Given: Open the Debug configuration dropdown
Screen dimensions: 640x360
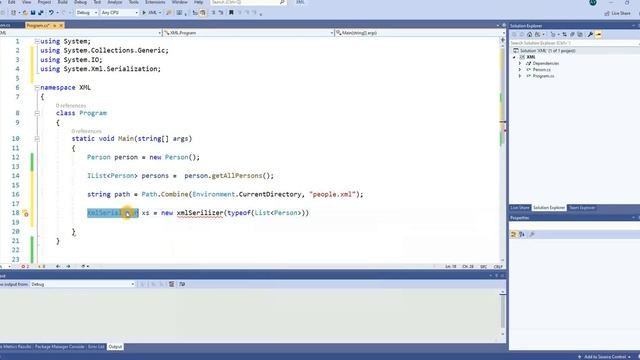Looking at the screenshot, I should [87, 13].
